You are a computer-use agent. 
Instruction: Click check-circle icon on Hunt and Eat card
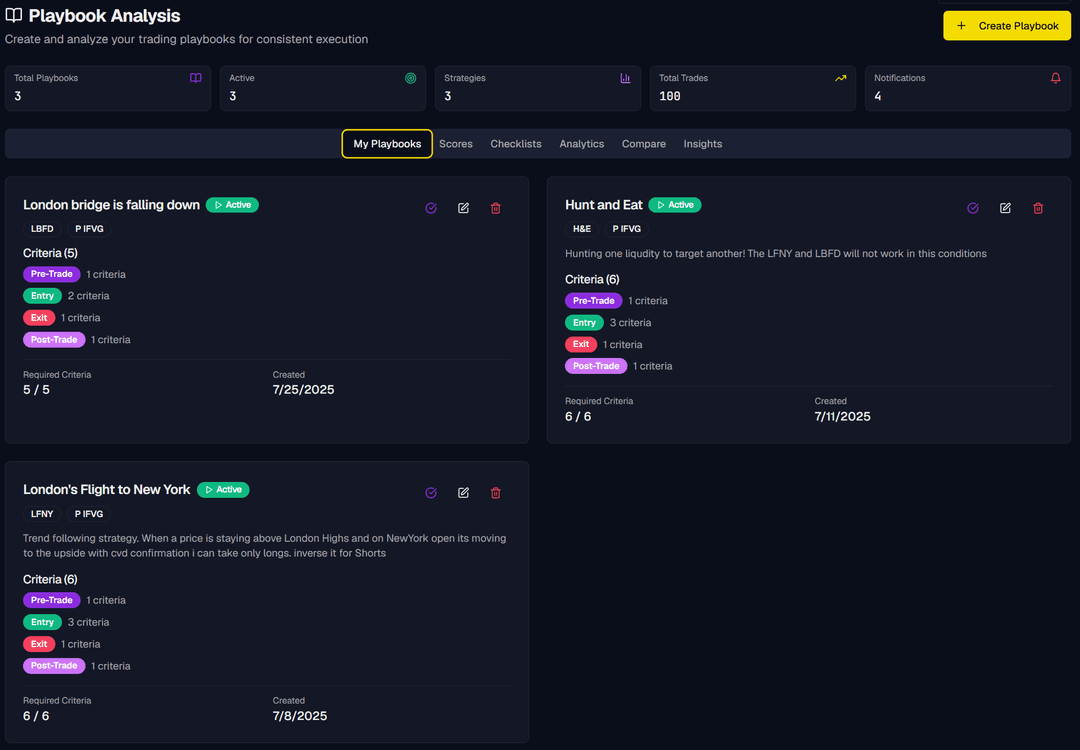(x=973, y=208)
